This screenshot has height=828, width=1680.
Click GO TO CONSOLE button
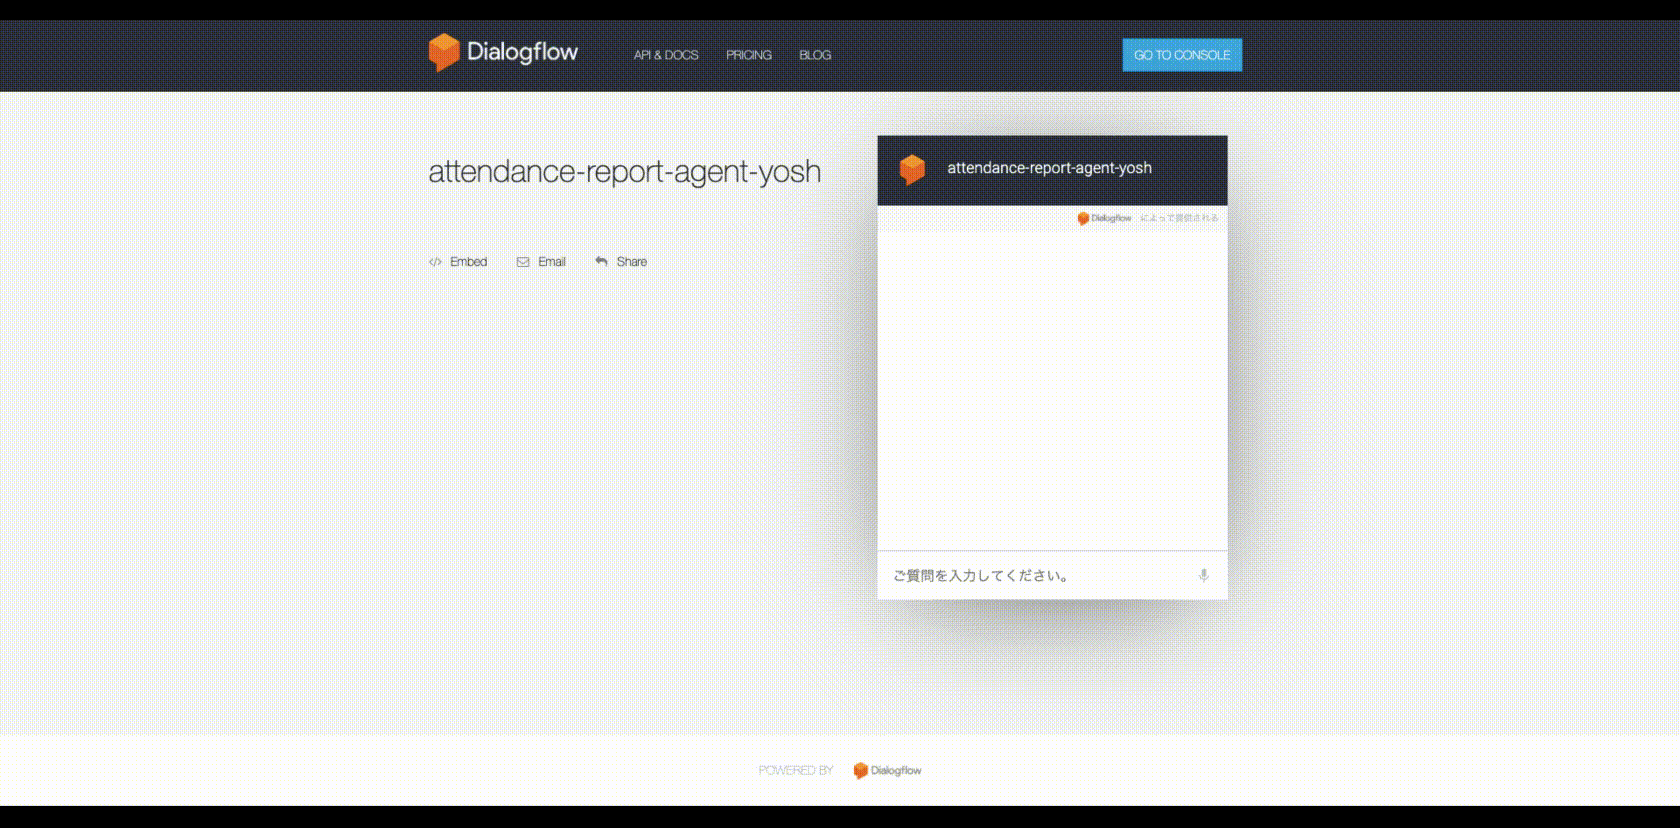[1182, 55]
